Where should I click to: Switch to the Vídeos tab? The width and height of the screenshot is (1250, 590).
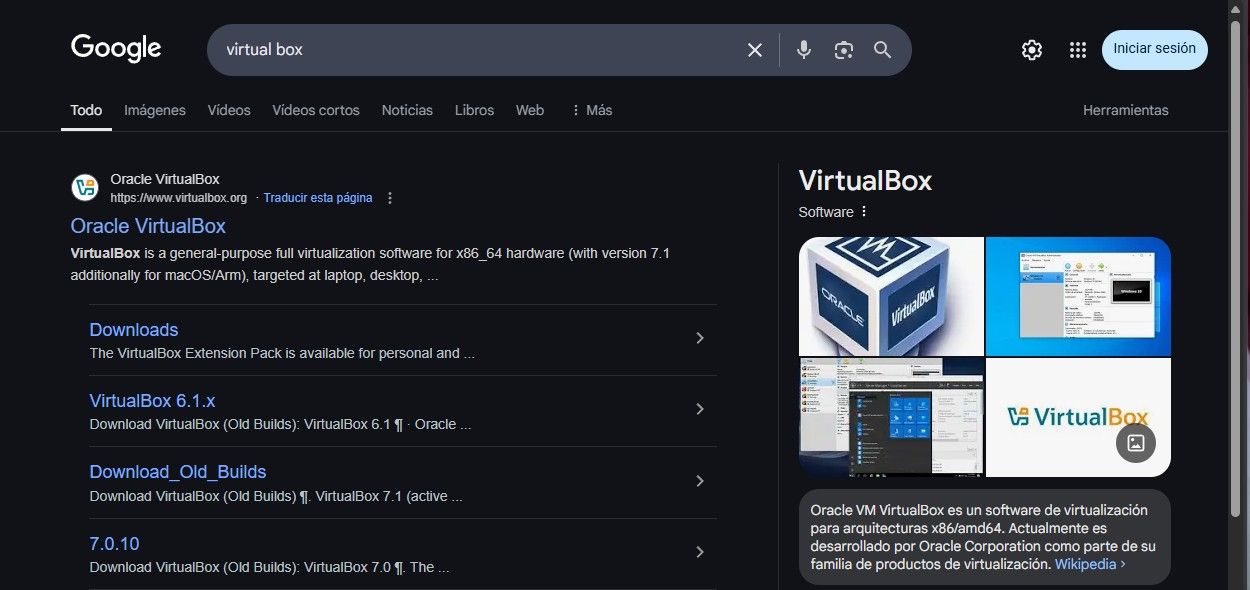click(229, 110)
